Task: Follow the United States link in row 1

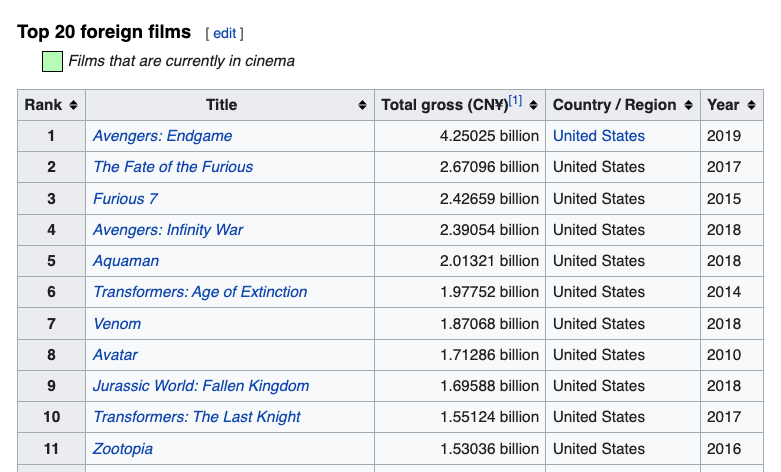Action: pyautogui.click(x=599, y=136)
